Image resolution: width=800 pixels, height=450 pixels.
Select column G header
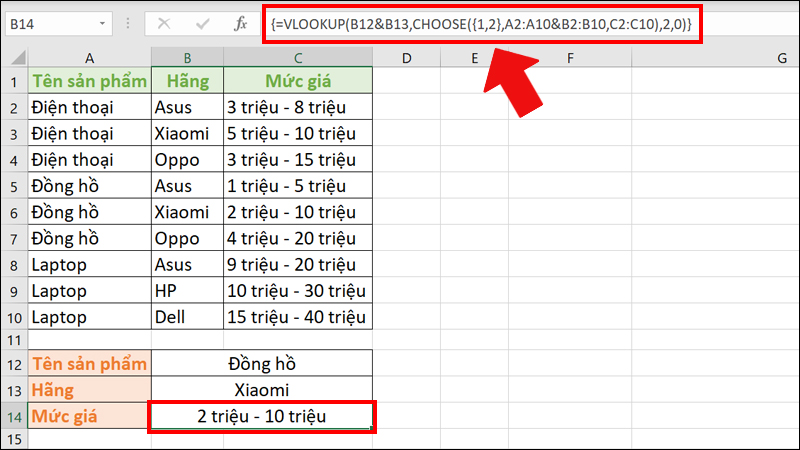(x=715, y=58)
